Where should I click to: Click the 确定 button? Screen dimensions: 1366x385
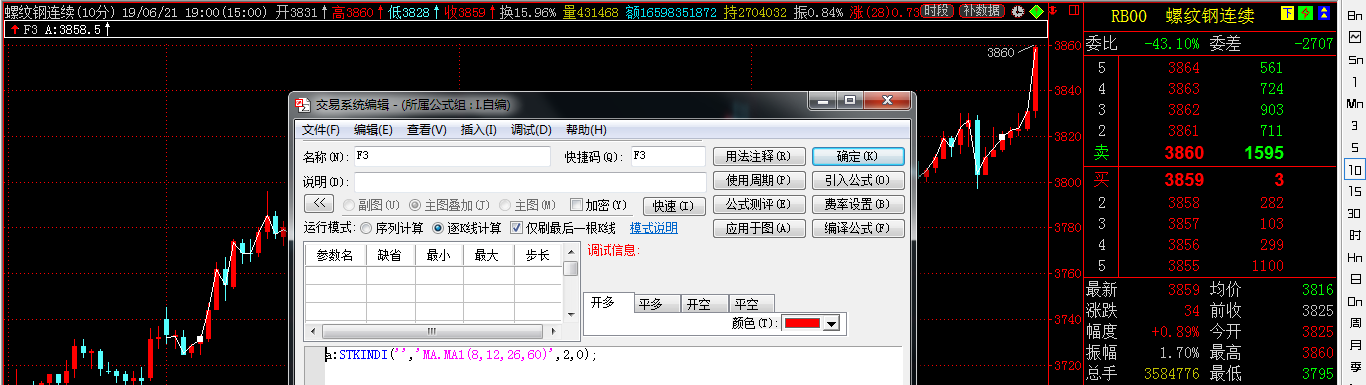point(858,157)
